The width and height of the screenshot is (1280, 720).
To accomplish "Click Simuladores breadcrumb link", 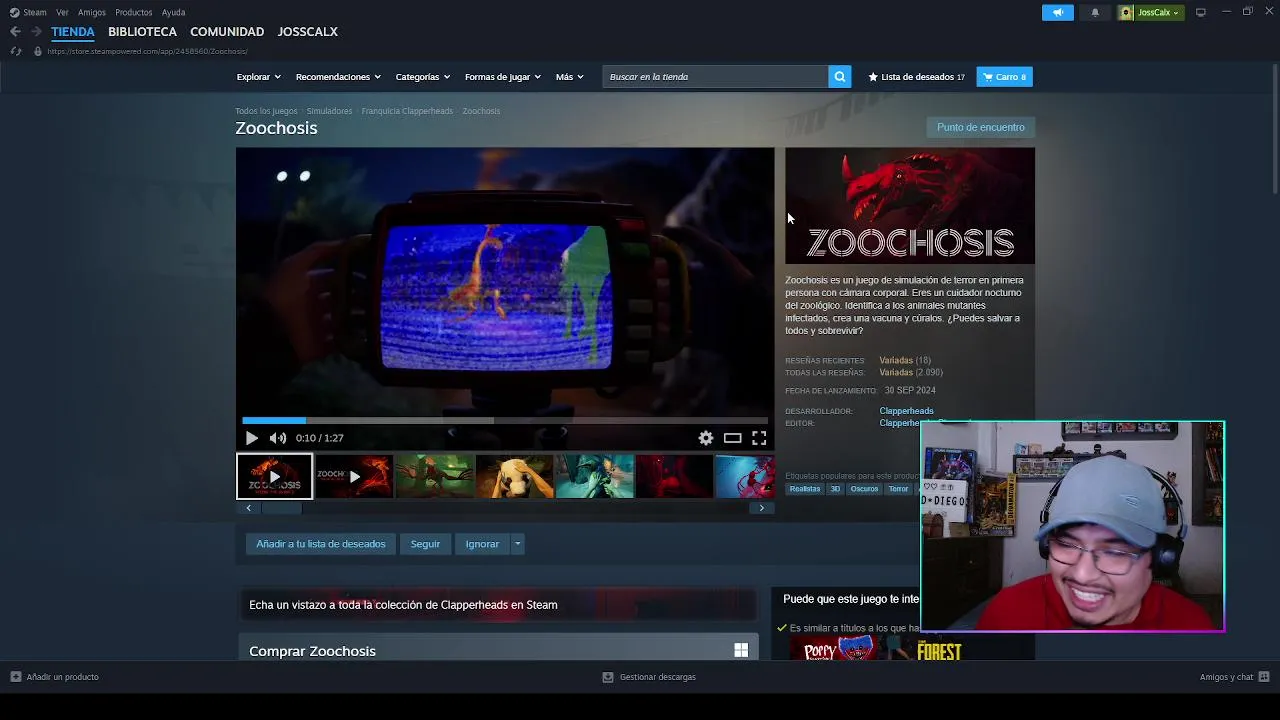I will [329, 111].
